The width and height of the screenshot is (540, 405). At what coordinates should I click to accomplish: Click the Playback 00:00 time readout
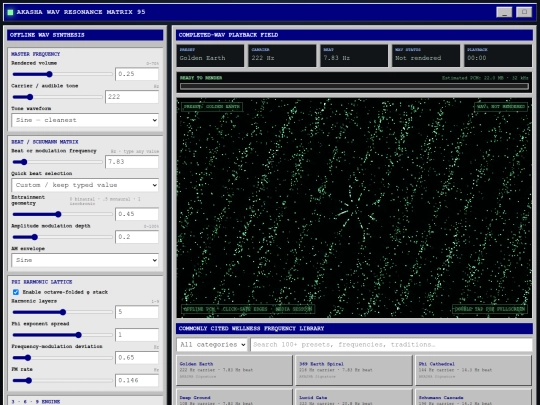pos(498,55)
